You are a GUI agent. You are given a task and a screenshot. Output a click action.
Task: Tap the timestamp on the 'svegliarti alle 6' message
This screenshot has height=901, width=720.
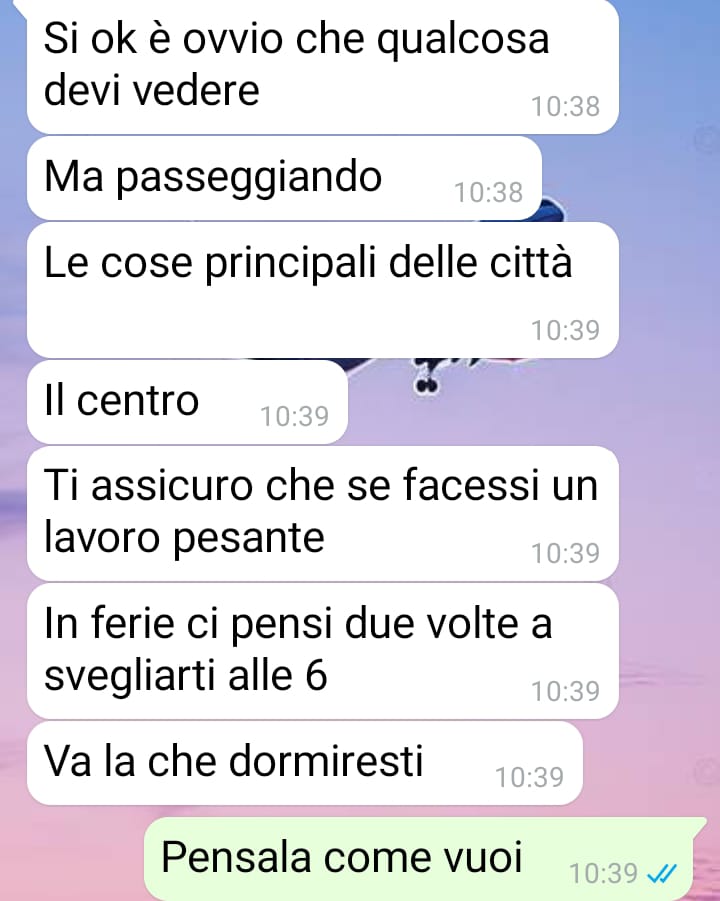tap(565, 691)
